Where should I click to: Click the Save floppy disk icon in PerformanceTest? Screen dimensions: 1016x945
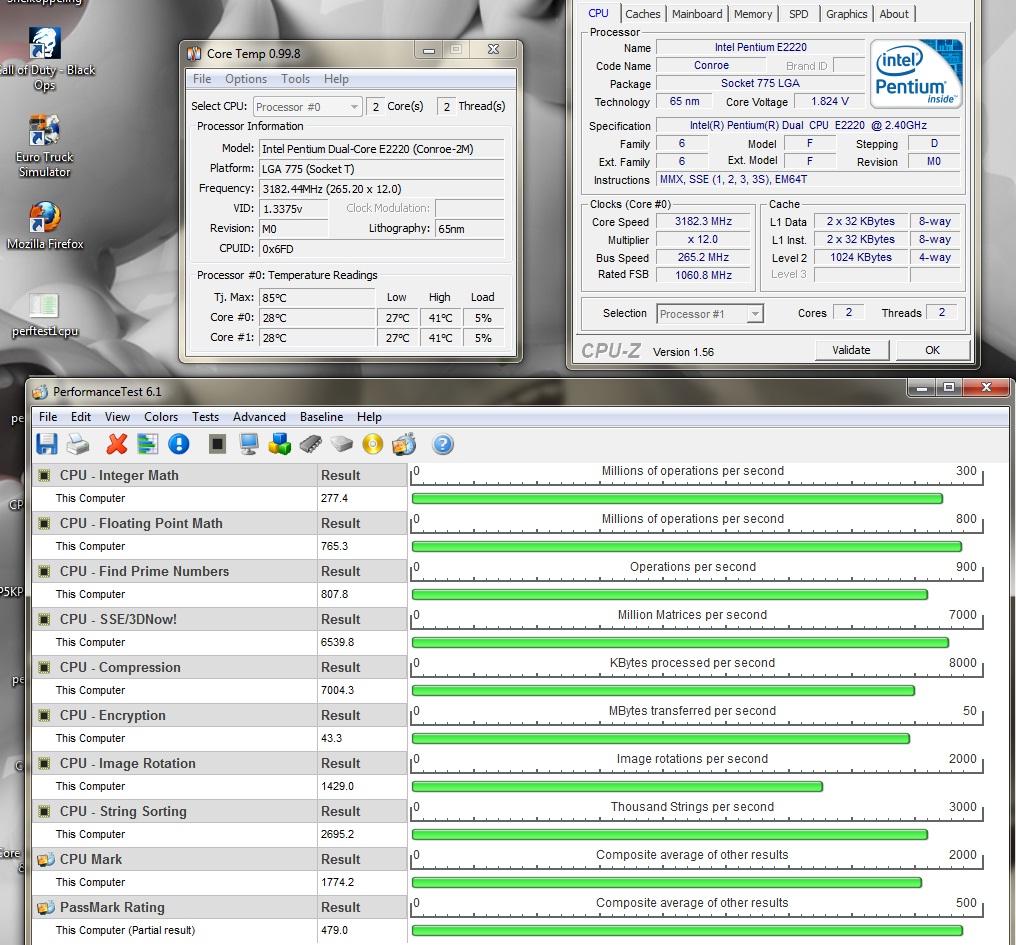pyautogui.click(x=47, y=445)
